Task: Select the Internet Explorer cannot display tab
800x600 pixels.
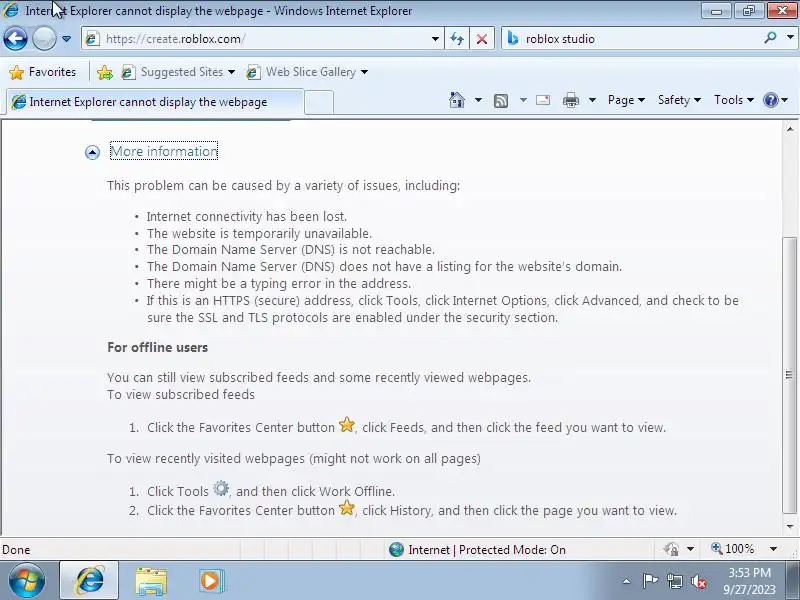Action: [155, 102]
